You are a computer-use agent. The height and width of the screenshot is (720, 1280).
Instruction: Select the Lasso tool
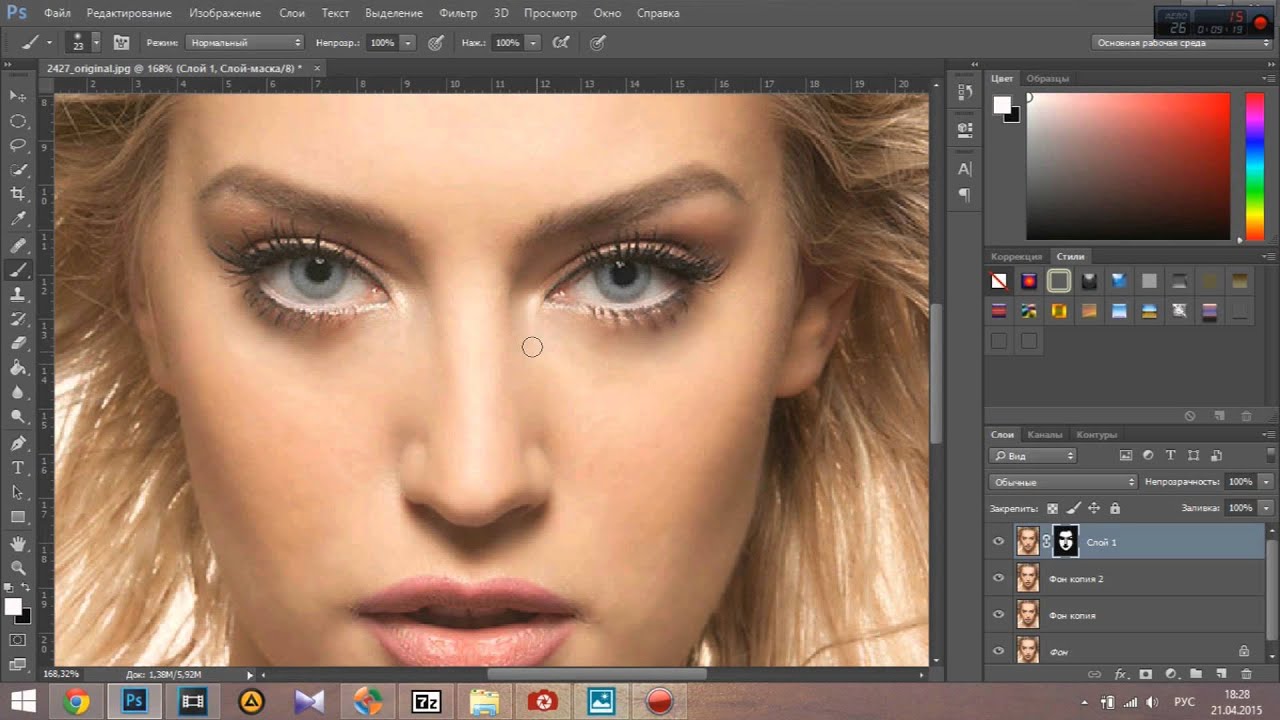tap(18, 145)
